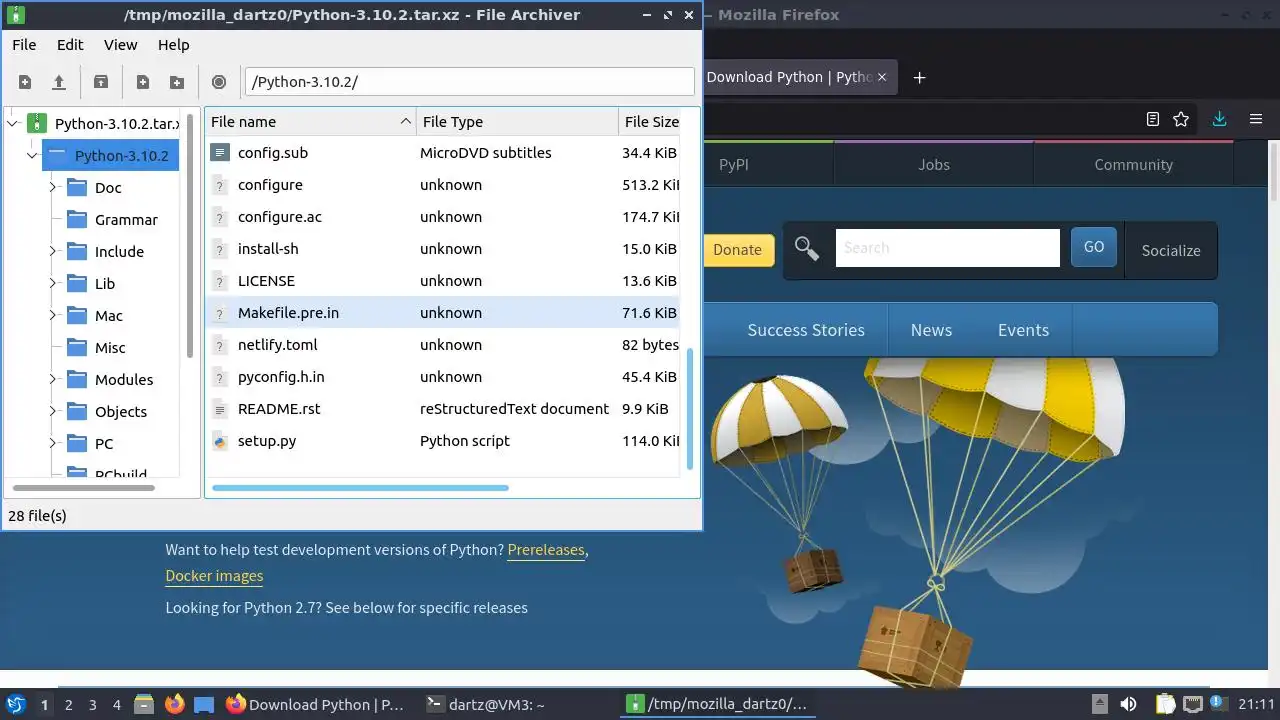1280x720 pixels.
Task: Click the Open archive upload-arrow icon
Action: [x=59, y=82]
